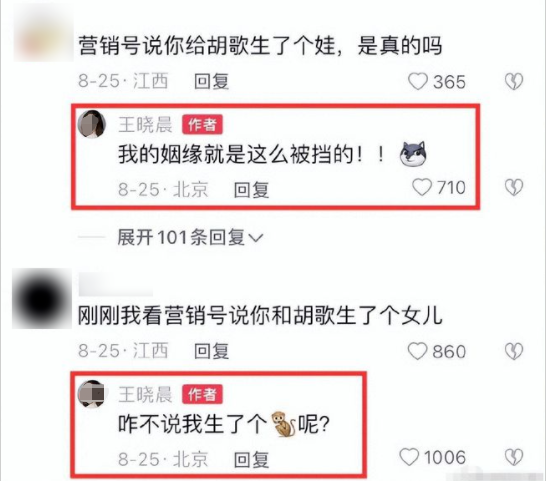This screenshot has width=547, height=481.
Task: Expand 展开101条回复 replies
Action: pyautogui.click(x=190, y=238)
